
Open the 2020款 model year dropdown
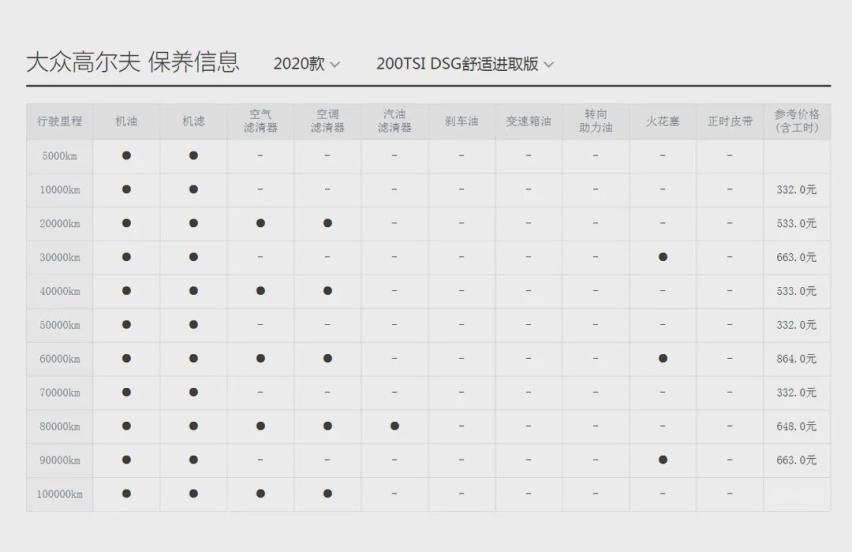306,64
